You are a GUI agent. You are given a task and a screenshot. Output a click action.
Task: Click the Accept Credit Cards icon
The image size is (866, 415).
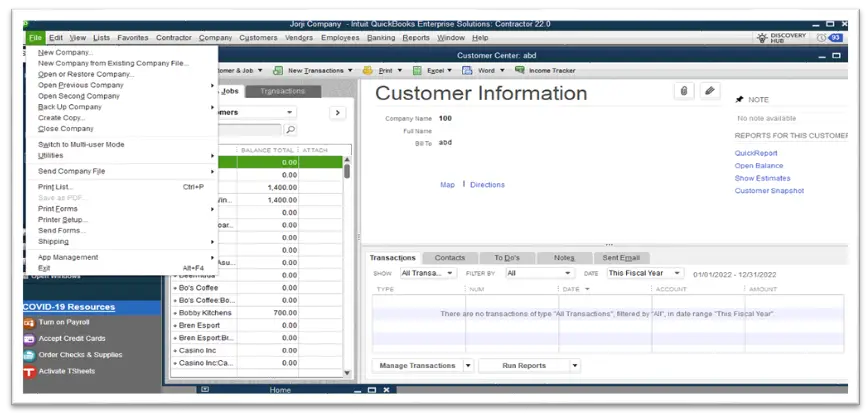coord(29,339)
